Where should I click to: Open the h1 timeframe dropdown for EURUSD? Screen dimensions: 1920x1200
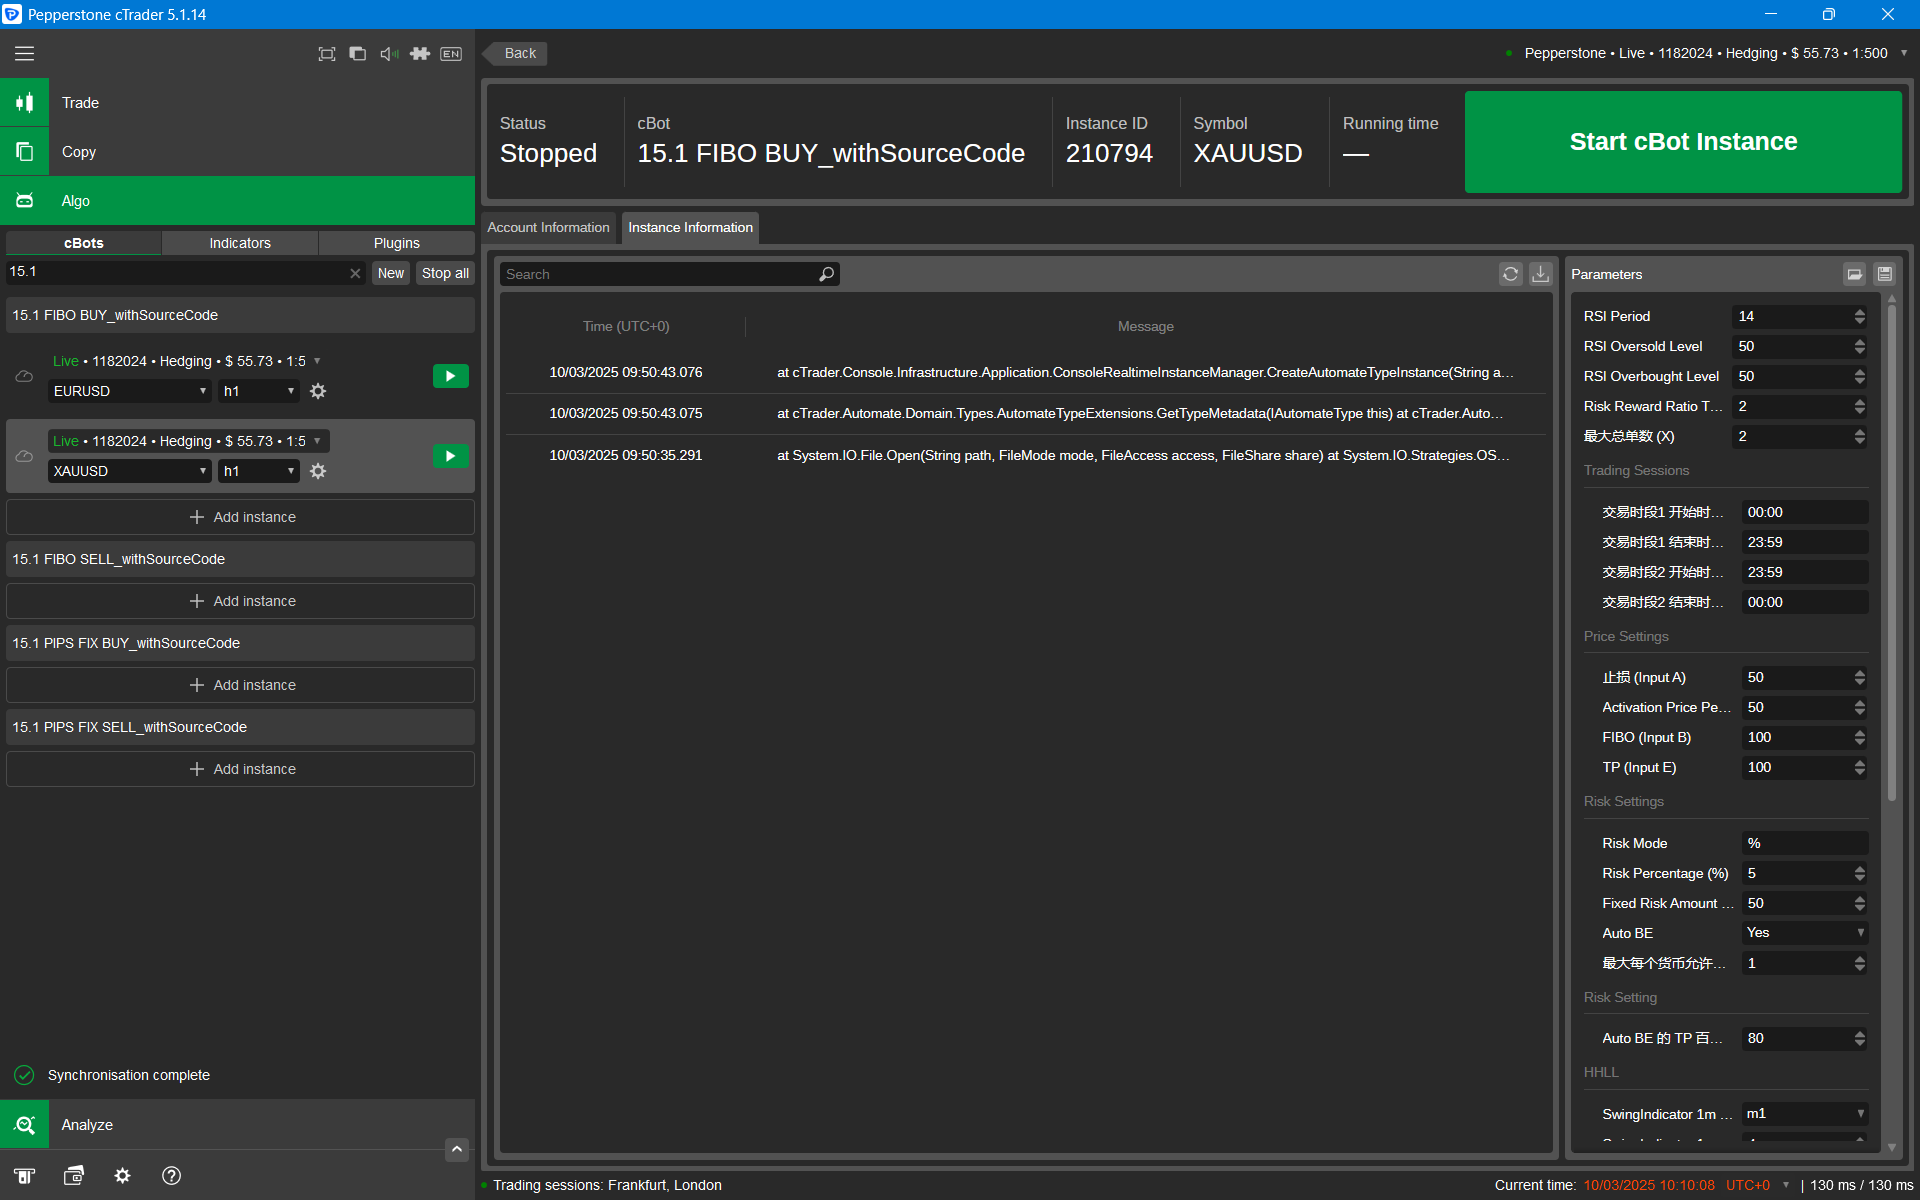point(259,391)
